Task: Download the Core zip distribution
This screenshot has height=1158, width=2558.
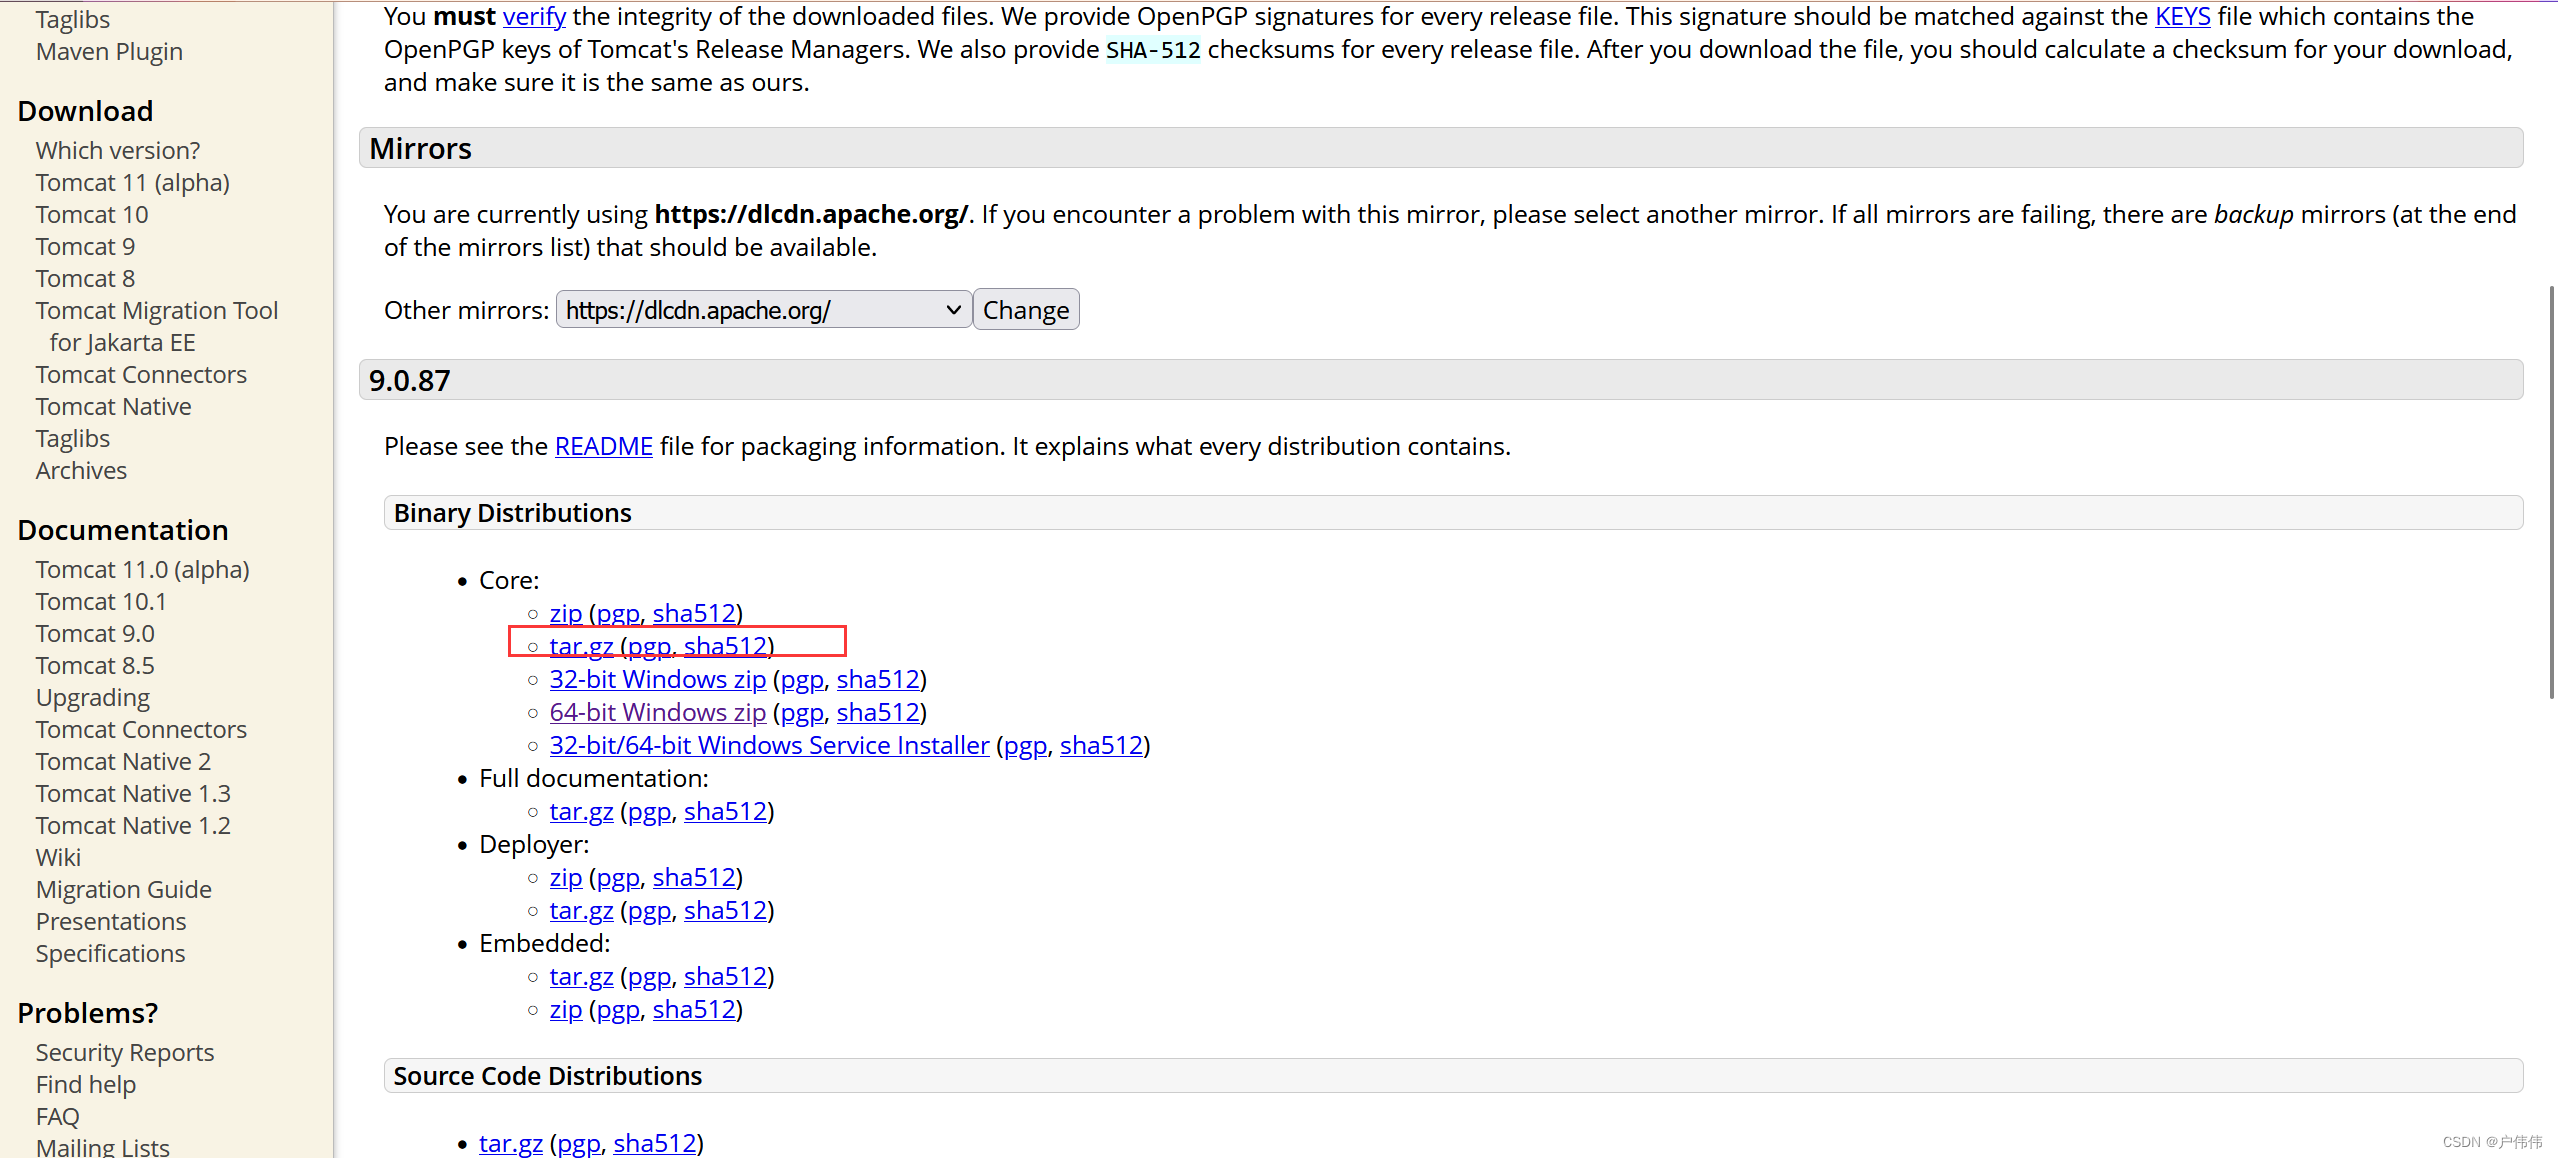Action: 565,613
